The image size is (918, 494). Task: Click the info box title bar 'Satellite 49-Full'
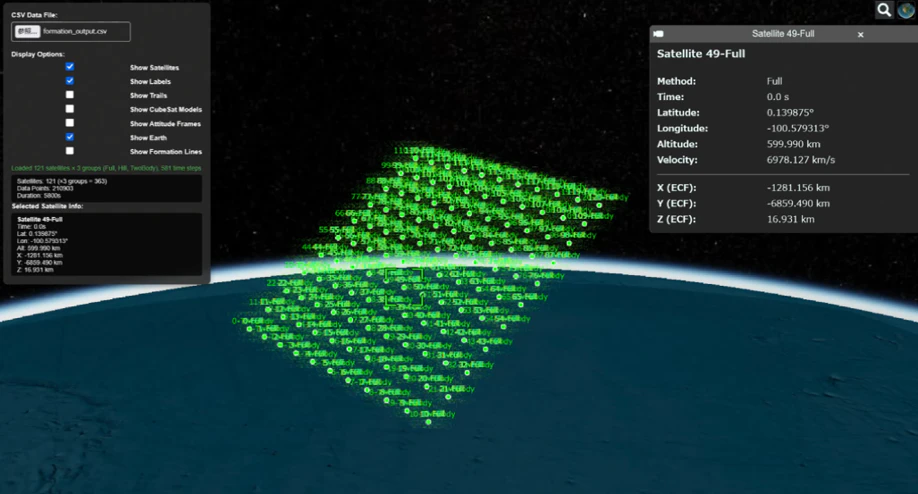pyautogui.click(x=783, y=34)
